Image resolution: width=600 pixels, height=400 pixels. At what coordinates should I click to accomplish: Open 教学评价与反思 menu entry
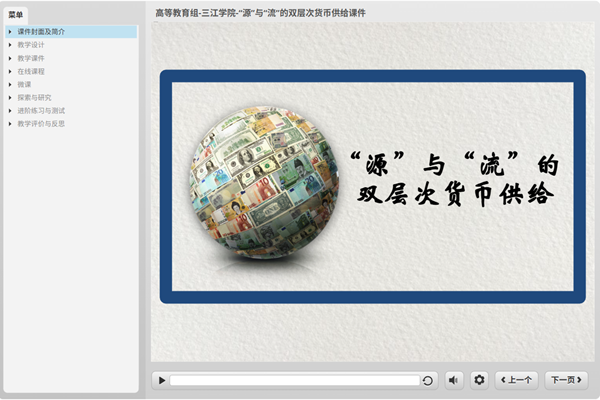coord(41,123)
